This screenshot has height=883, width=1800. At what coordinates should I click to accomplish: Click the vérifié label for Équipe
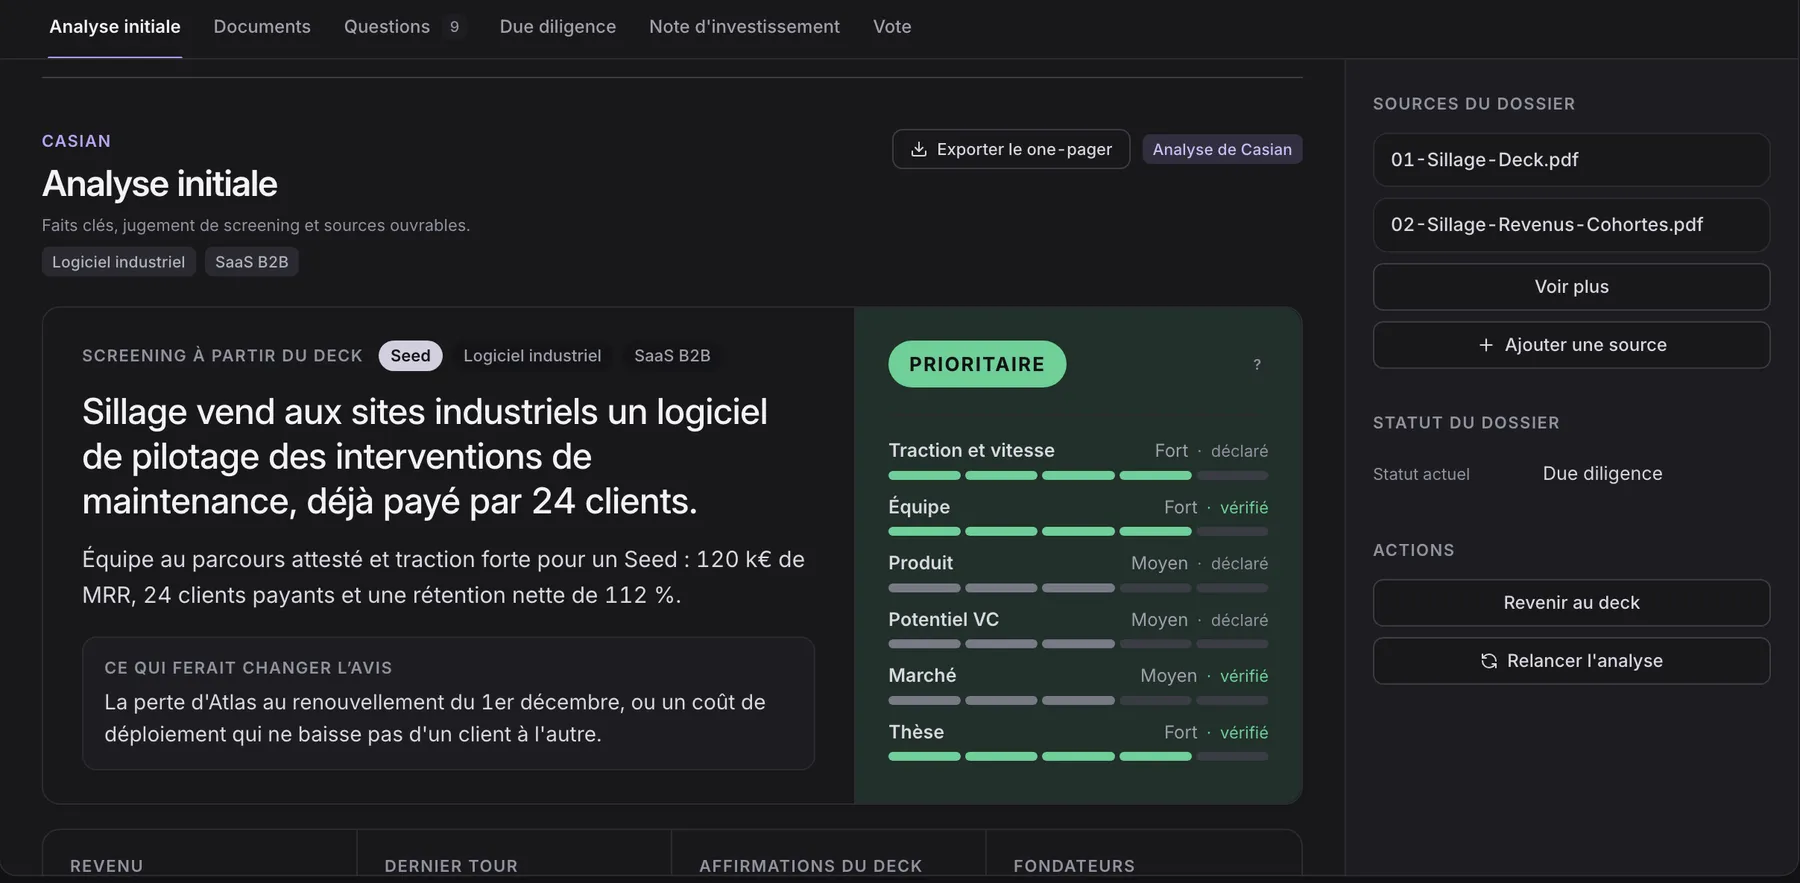tap(1244, 508)
